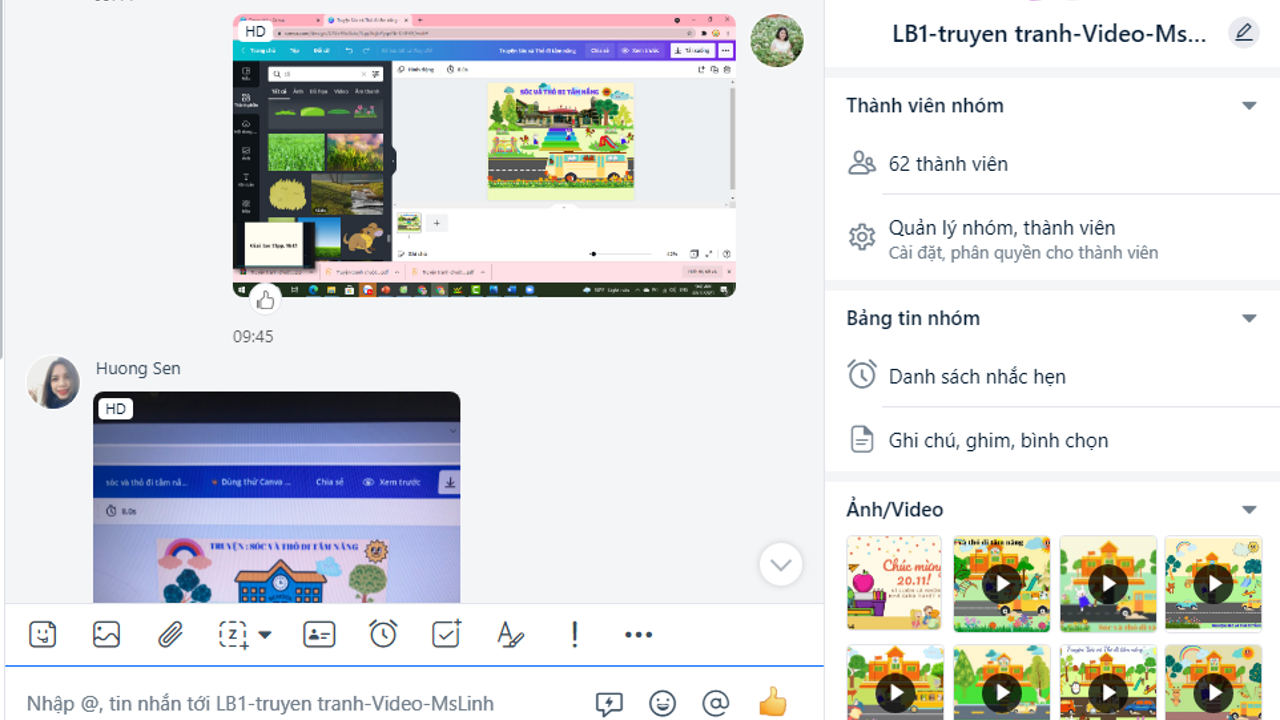This screenshot has height=720, width=1280.
Task: Click the send image icon
Action: pos(106,634)
